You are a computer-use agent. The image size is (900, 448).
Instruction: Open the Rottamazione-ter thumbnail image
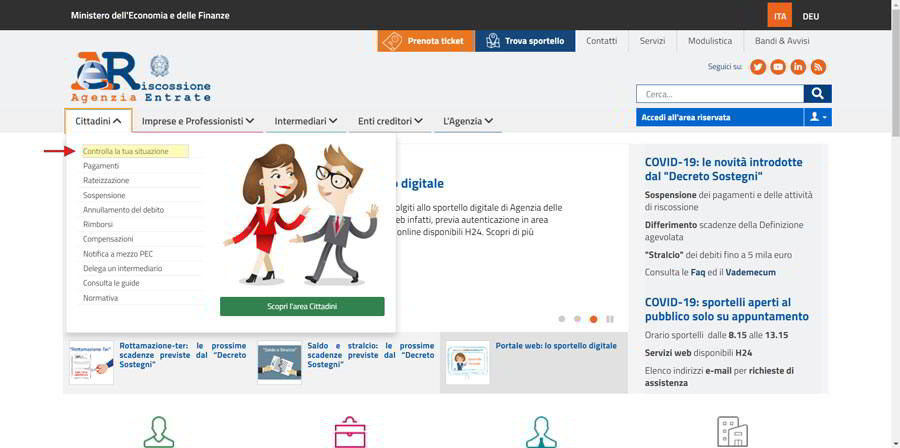[91, 363]
